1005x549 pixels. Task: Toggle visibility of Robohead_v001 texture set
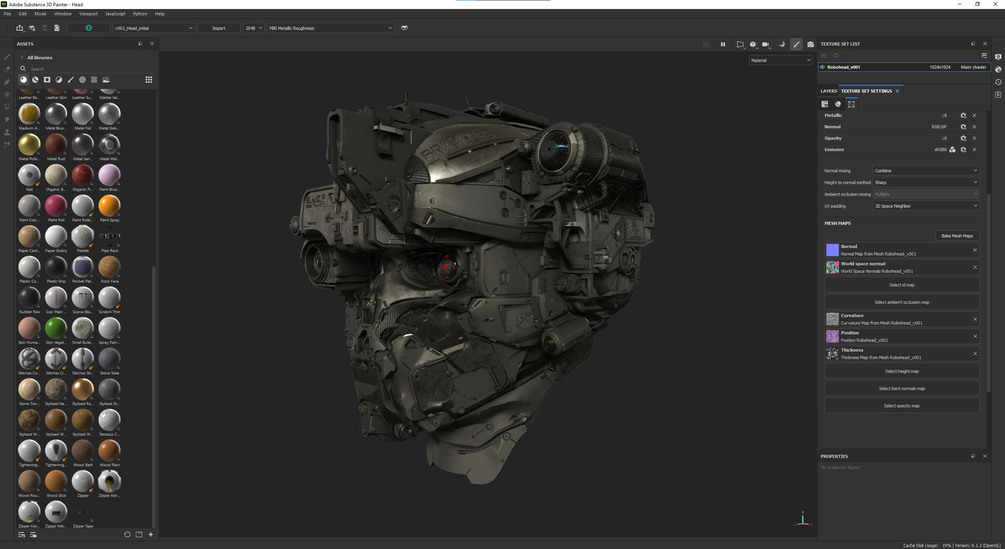[822, 67]
